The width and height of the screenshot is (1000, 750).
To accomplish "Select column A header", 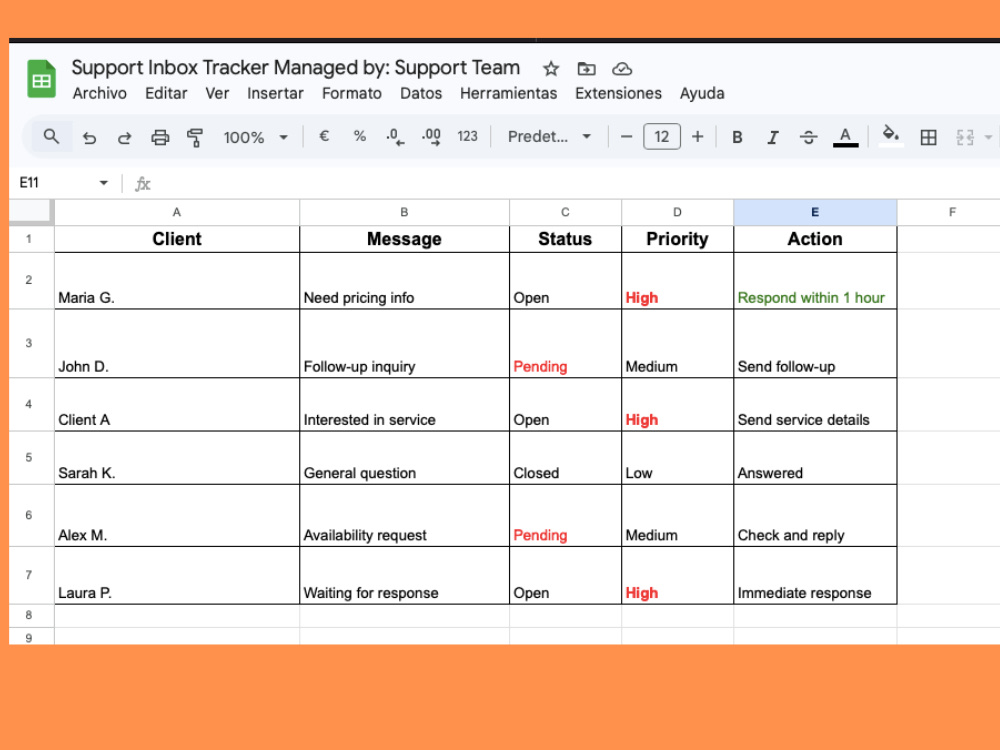I will pyautogui.click(x=177, y=212).
